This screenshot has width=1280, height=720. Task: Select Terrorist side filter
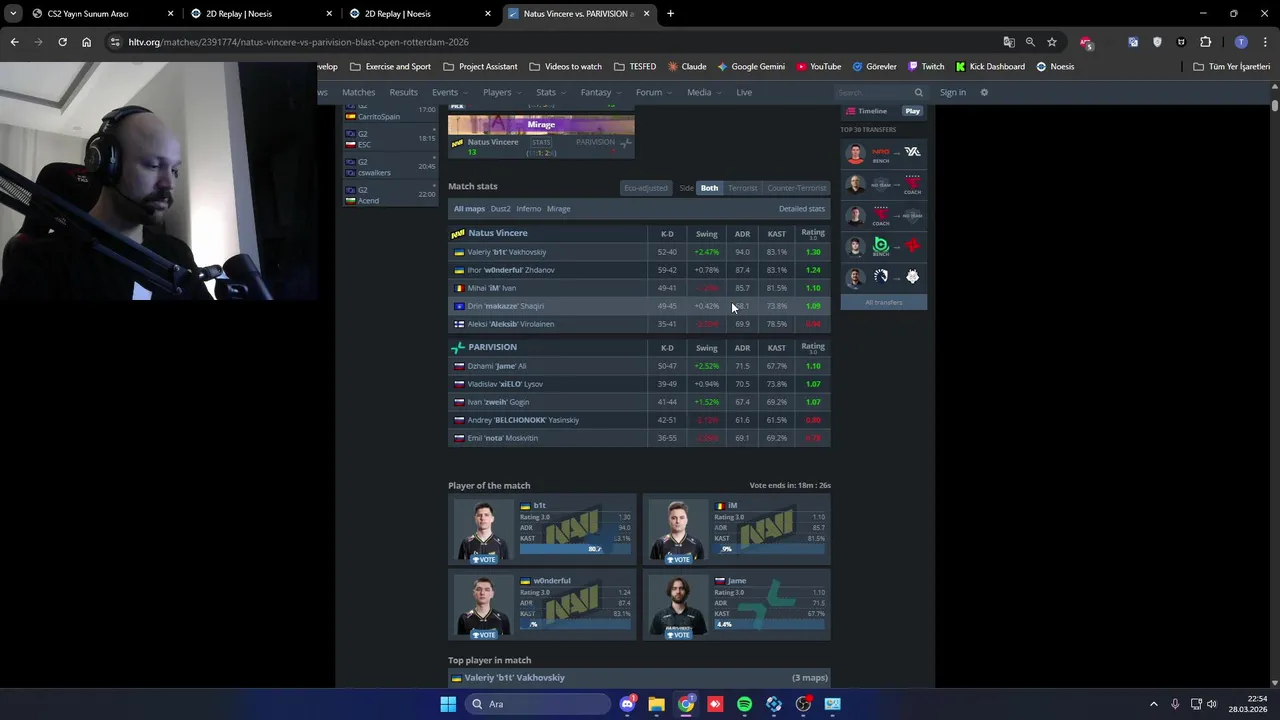click(742, 188)
